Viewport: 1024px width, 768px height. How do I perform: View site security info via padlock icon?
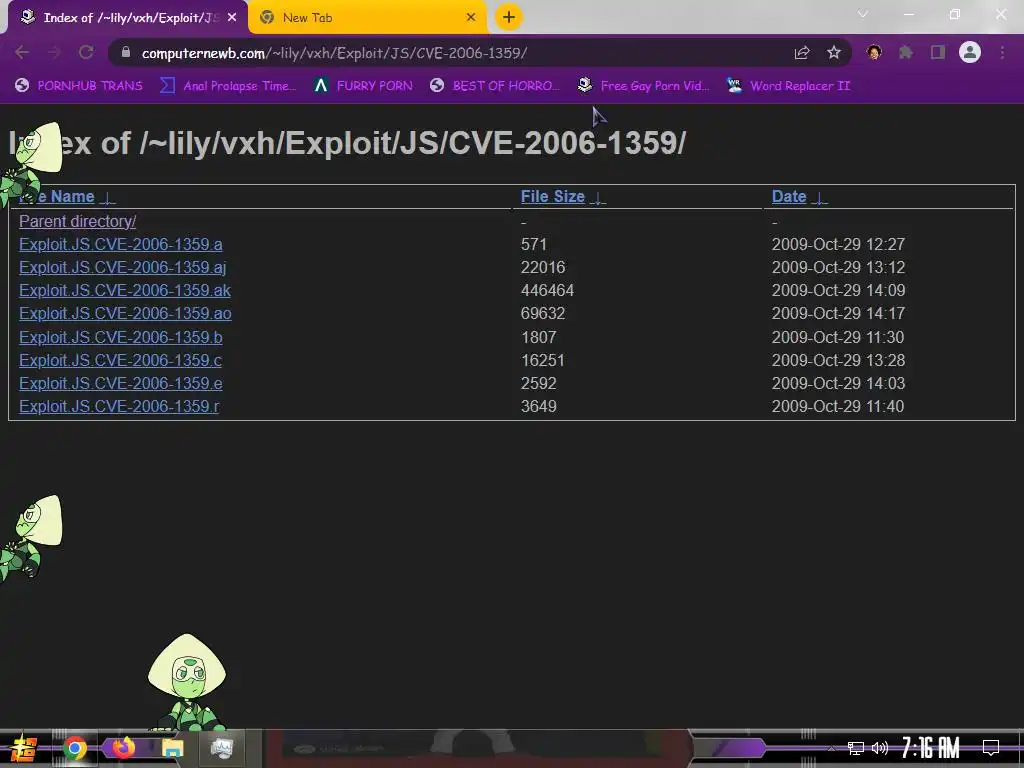click(x=126, y=52)
